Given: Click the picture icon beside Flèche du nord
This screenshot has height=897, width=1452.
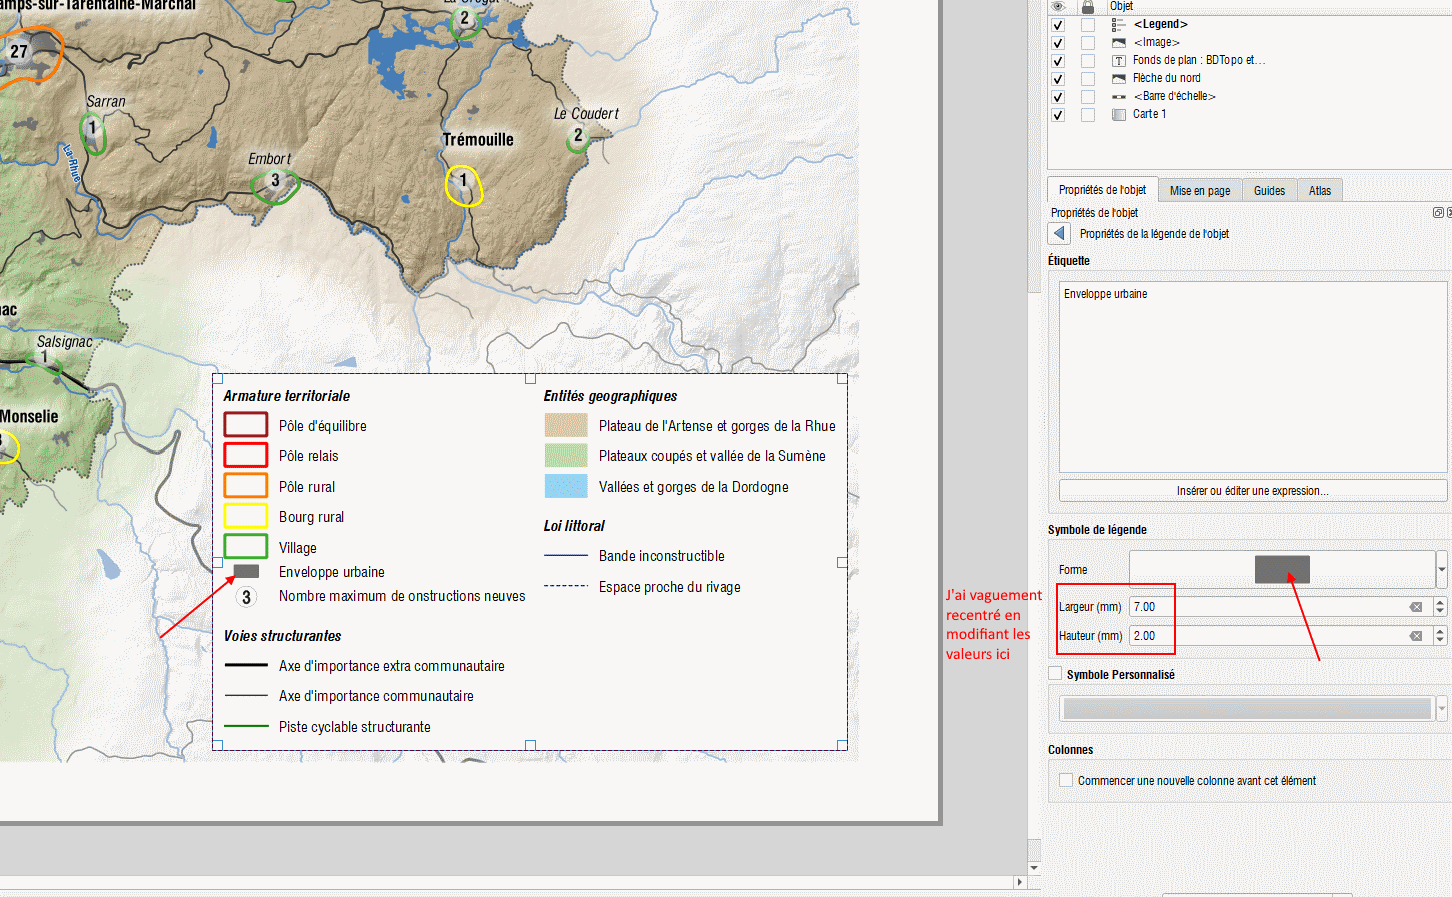Looking at the screenshot, I should 1119,78.
